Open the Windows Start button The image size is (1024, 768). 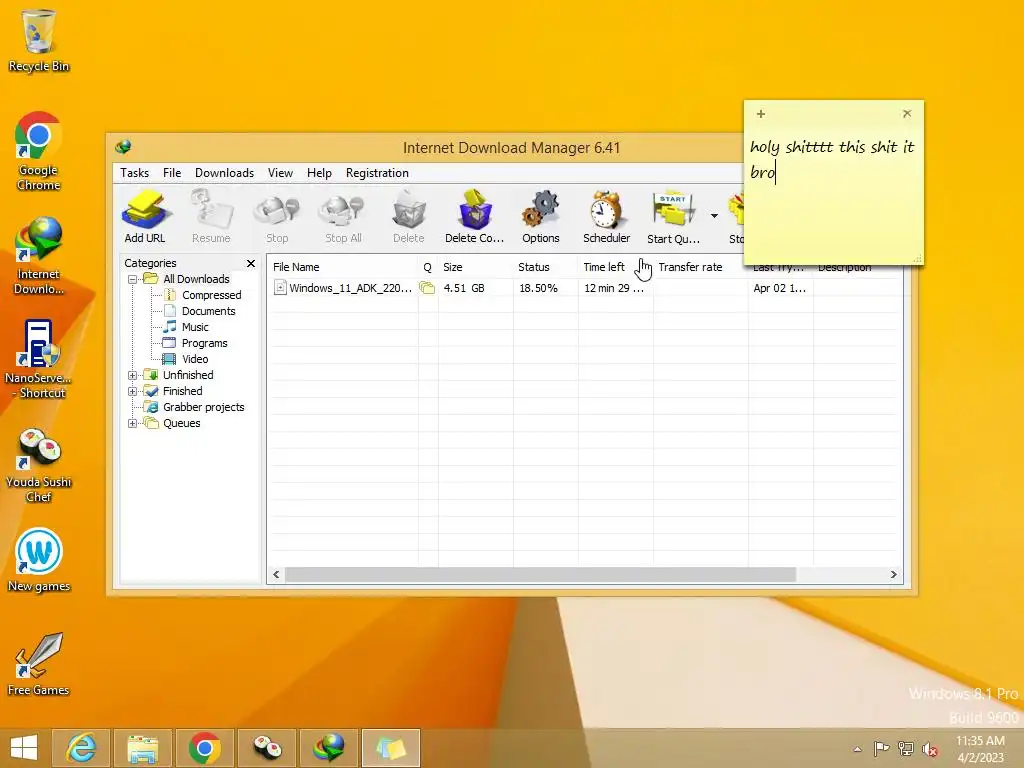tap(24, 748)
